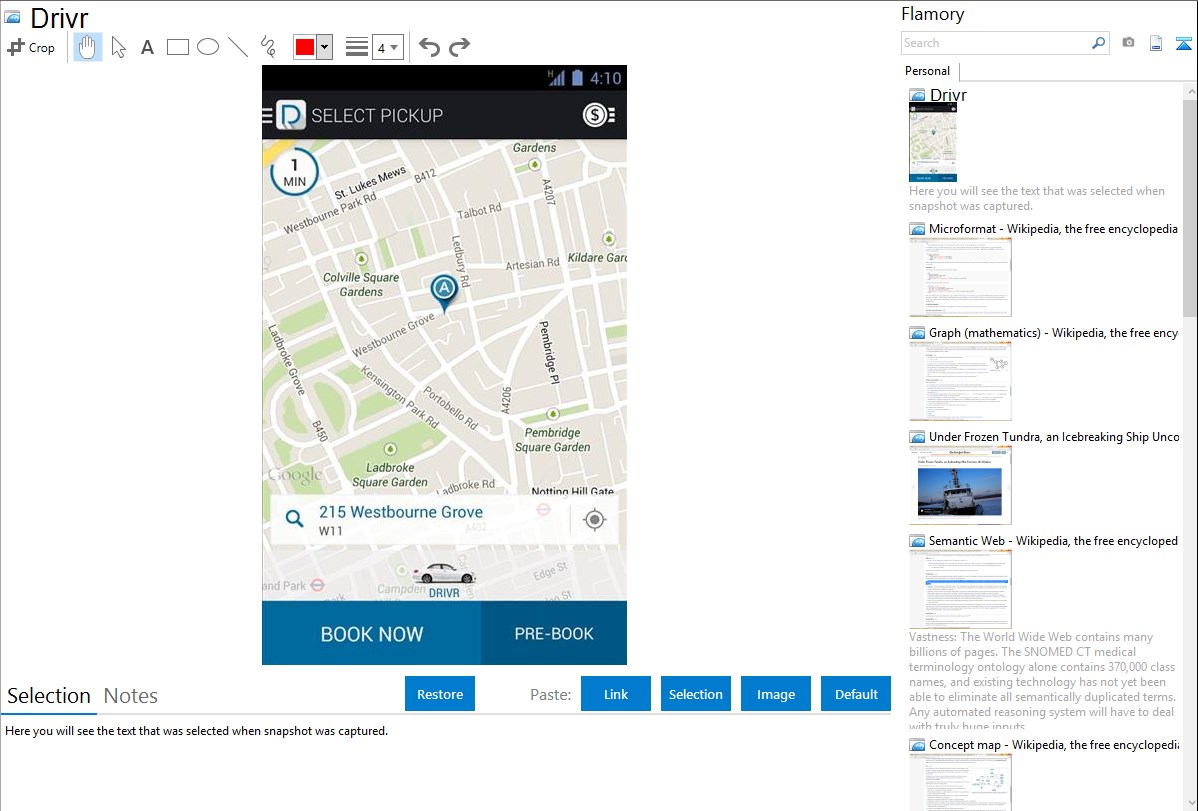This screenshot has height=811, width=1198.
Task: Open the Semantic Web snapshot thumbnail
Action: 960,589
